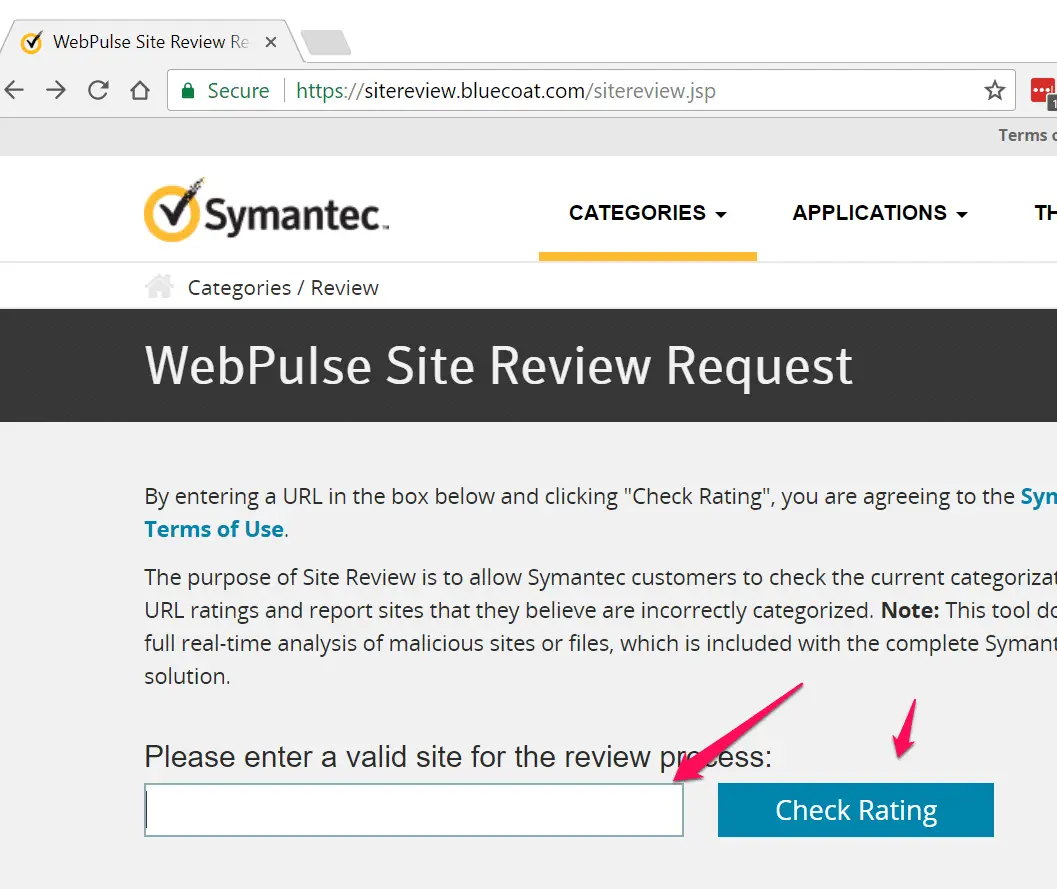Click the breadcrumb home icon
1057x889 pixels.
coord(159,288)
